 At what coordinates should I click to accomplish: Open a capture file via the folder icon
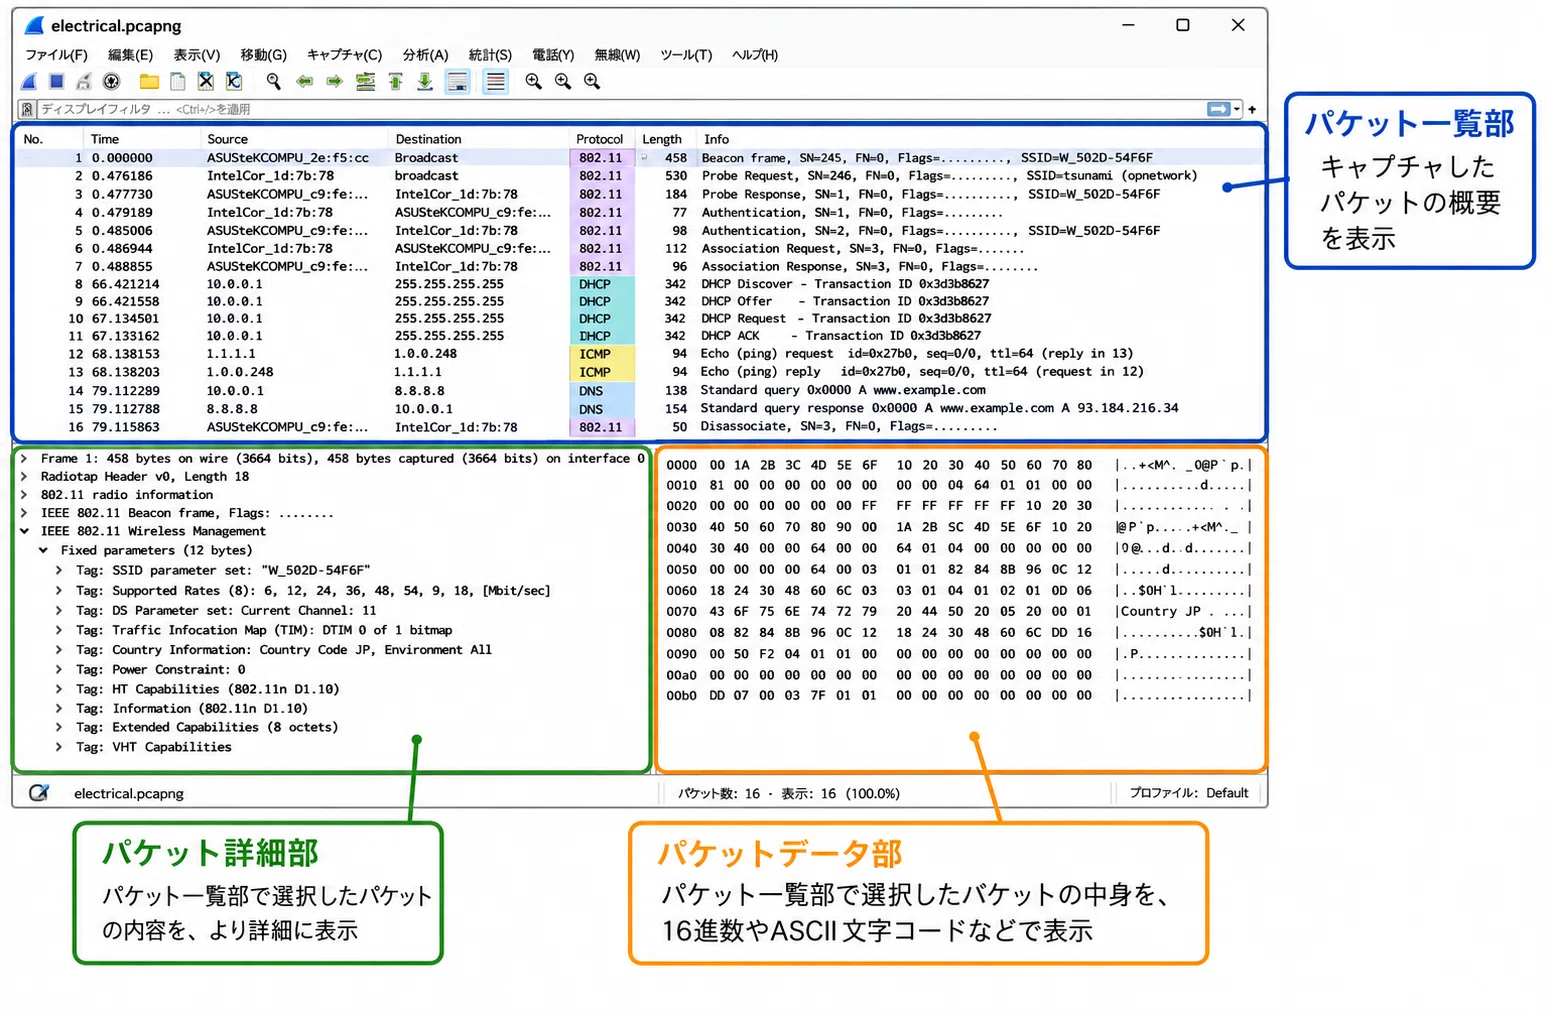point(149,82)
